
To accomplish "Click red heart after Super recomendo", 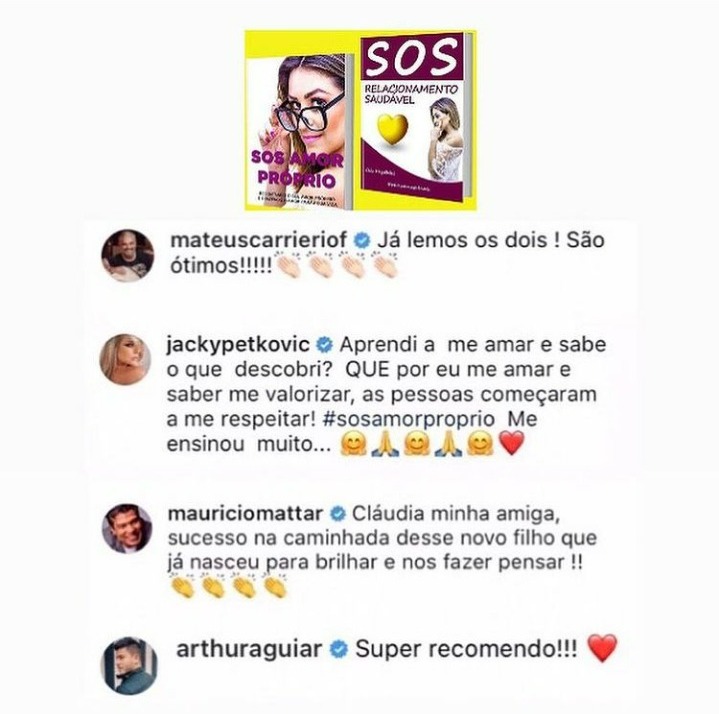I will point(603,648).
